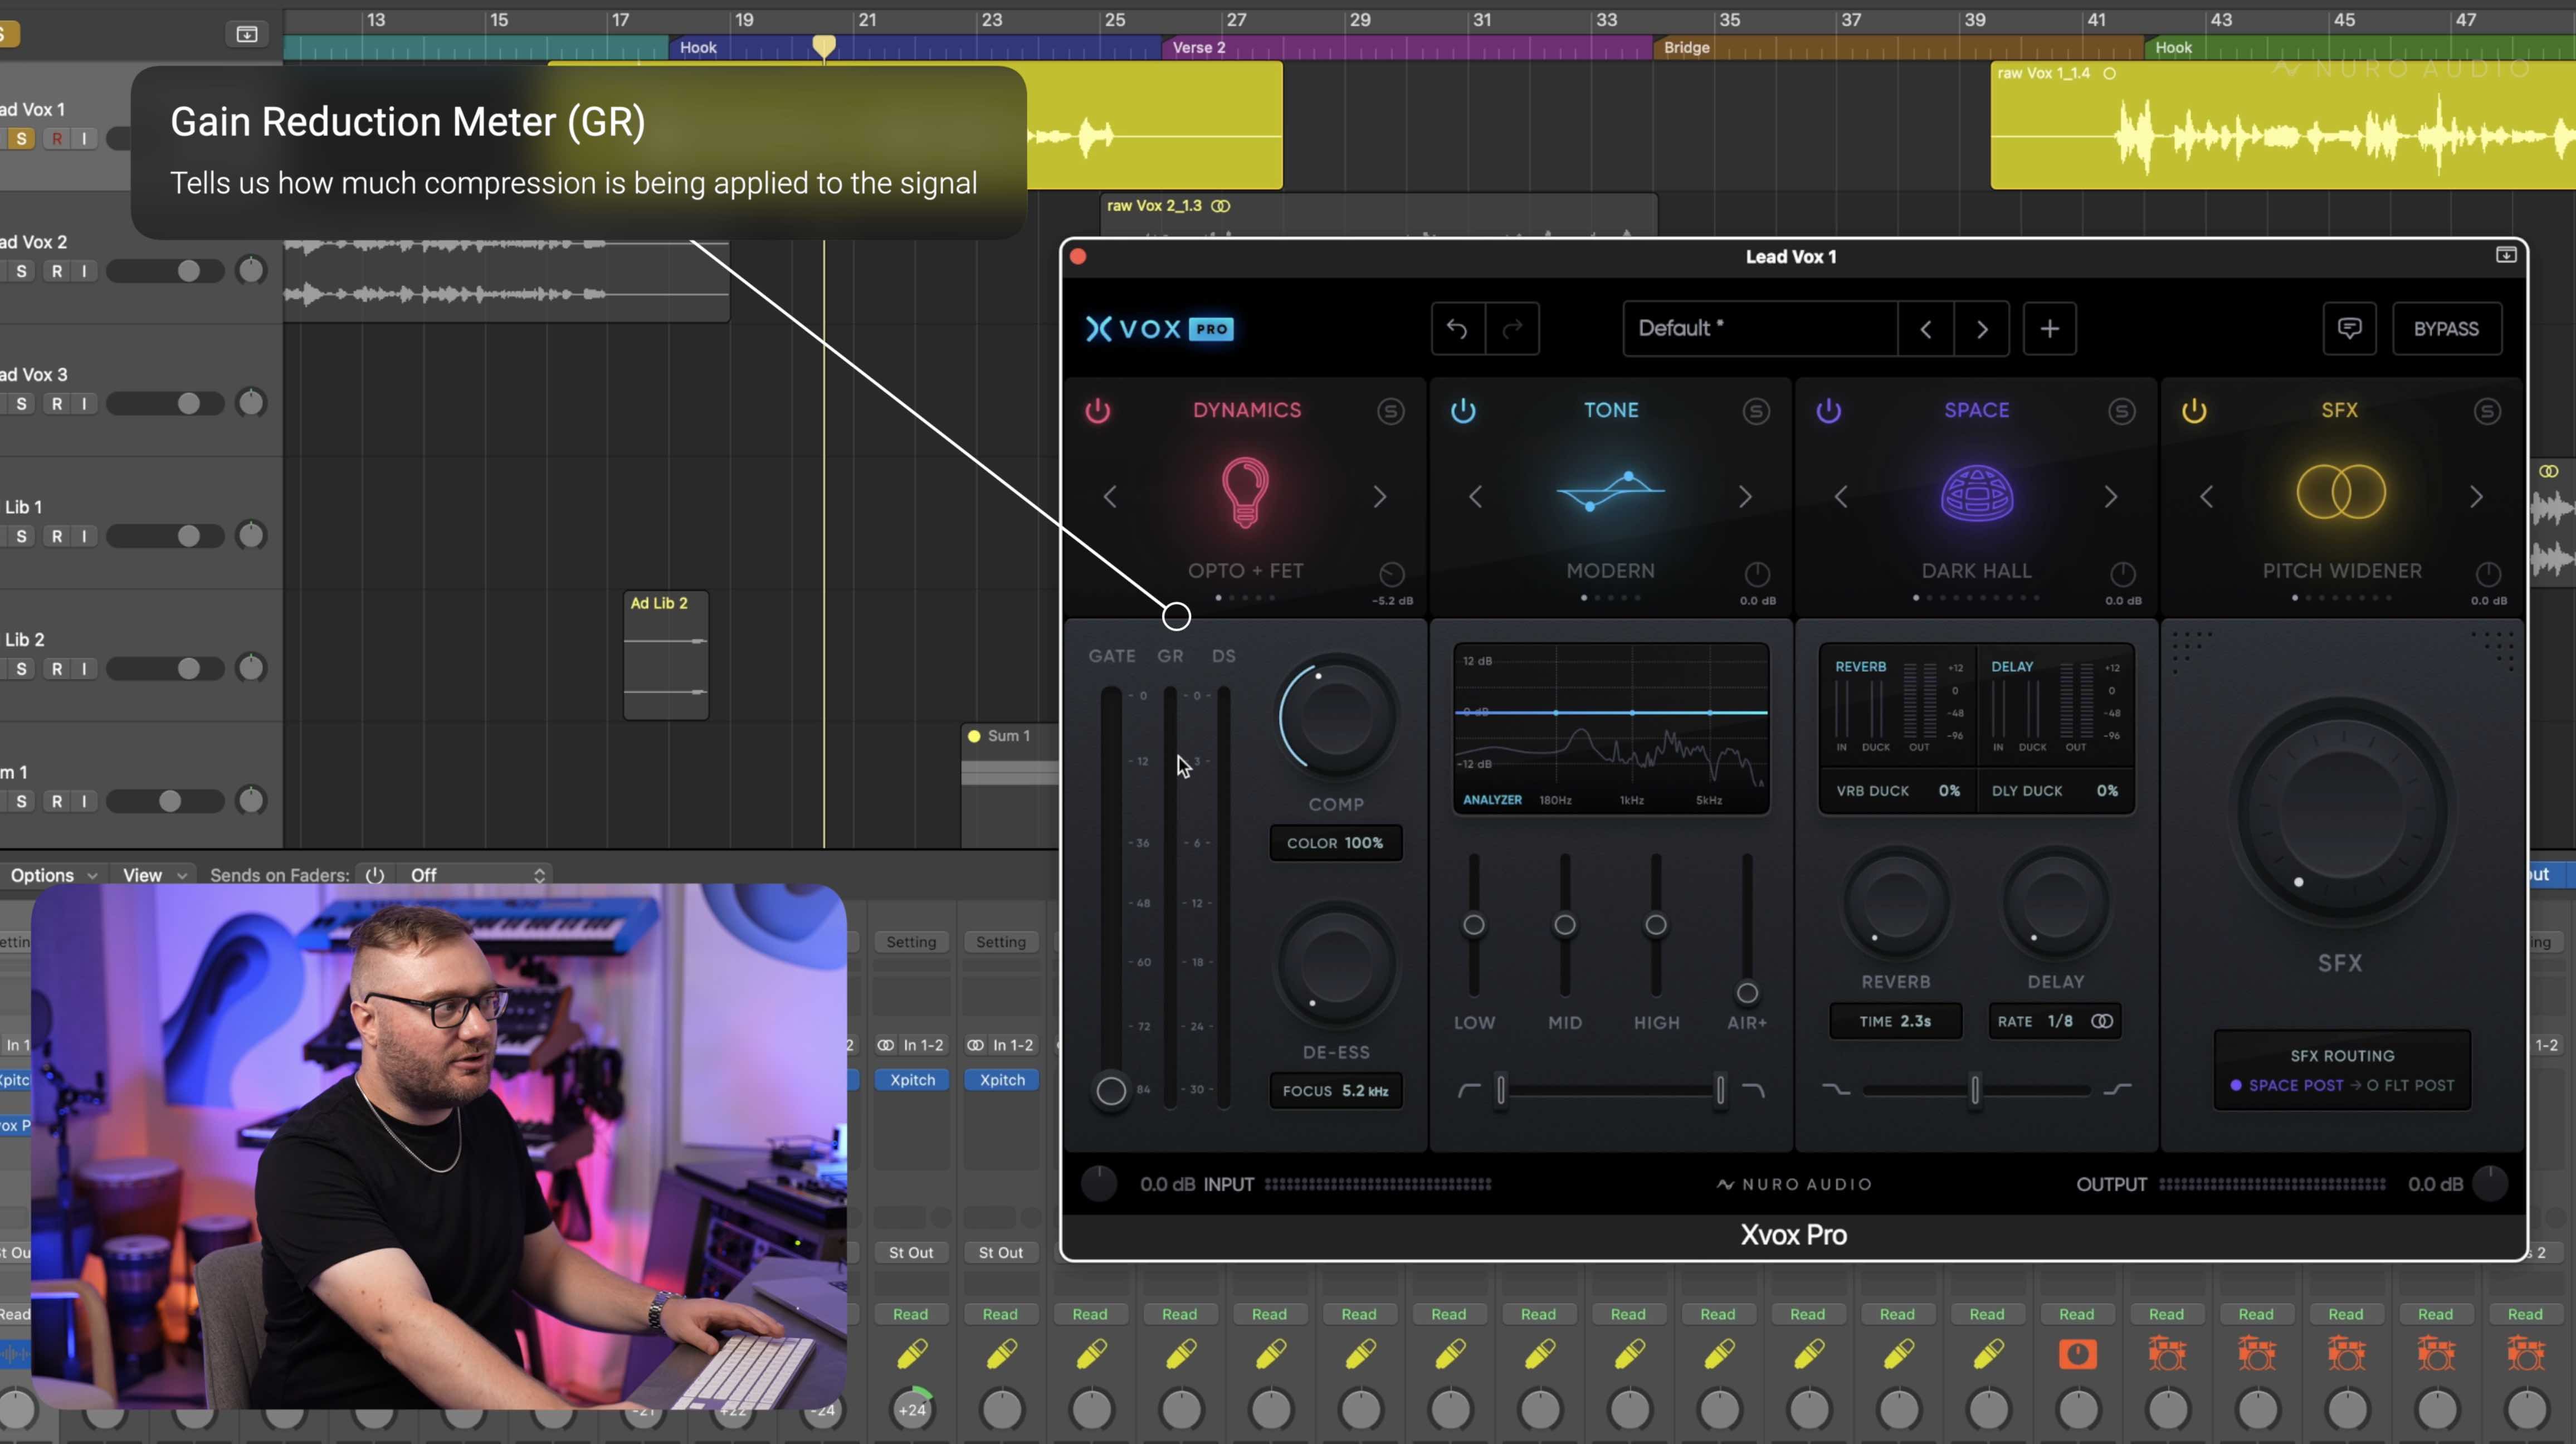Disable the Tone module power button
This screenshot has width=2576, height=1444.
tap(1463, 411)
